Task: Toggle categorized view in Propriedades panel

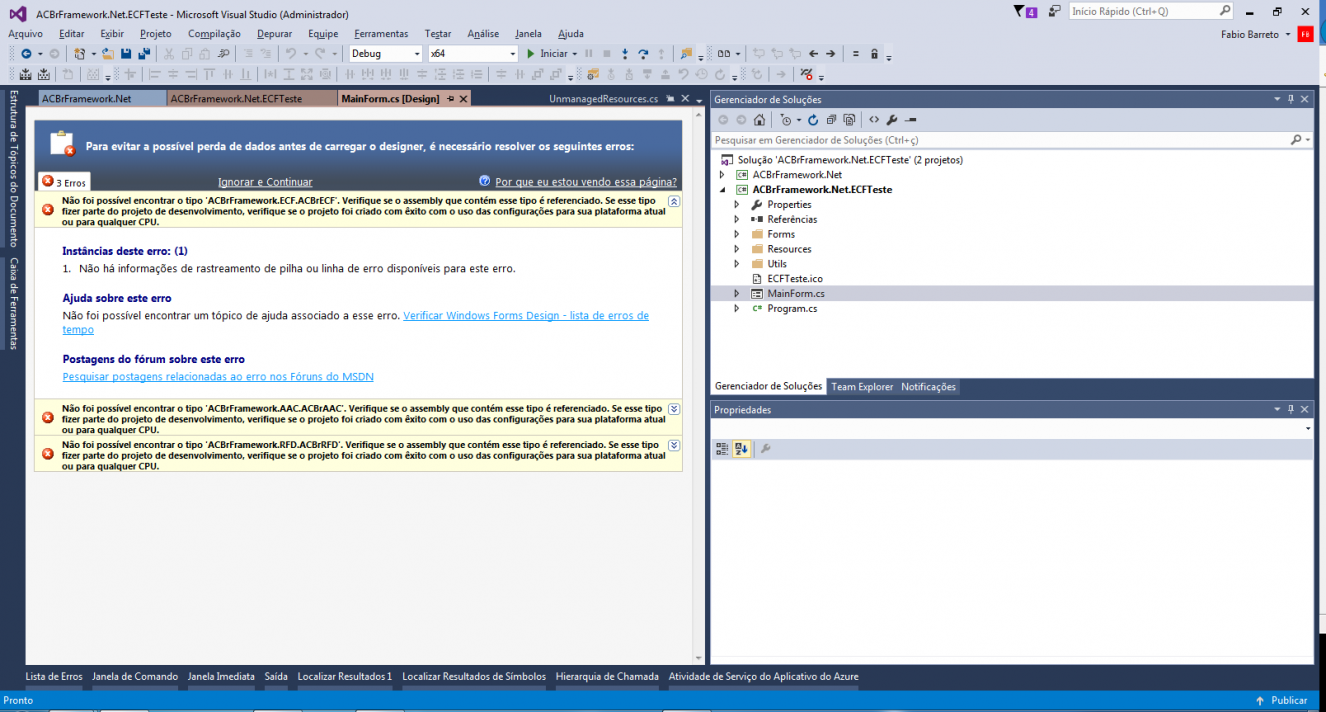Action: pyautogui.click(x=722, y=449)
